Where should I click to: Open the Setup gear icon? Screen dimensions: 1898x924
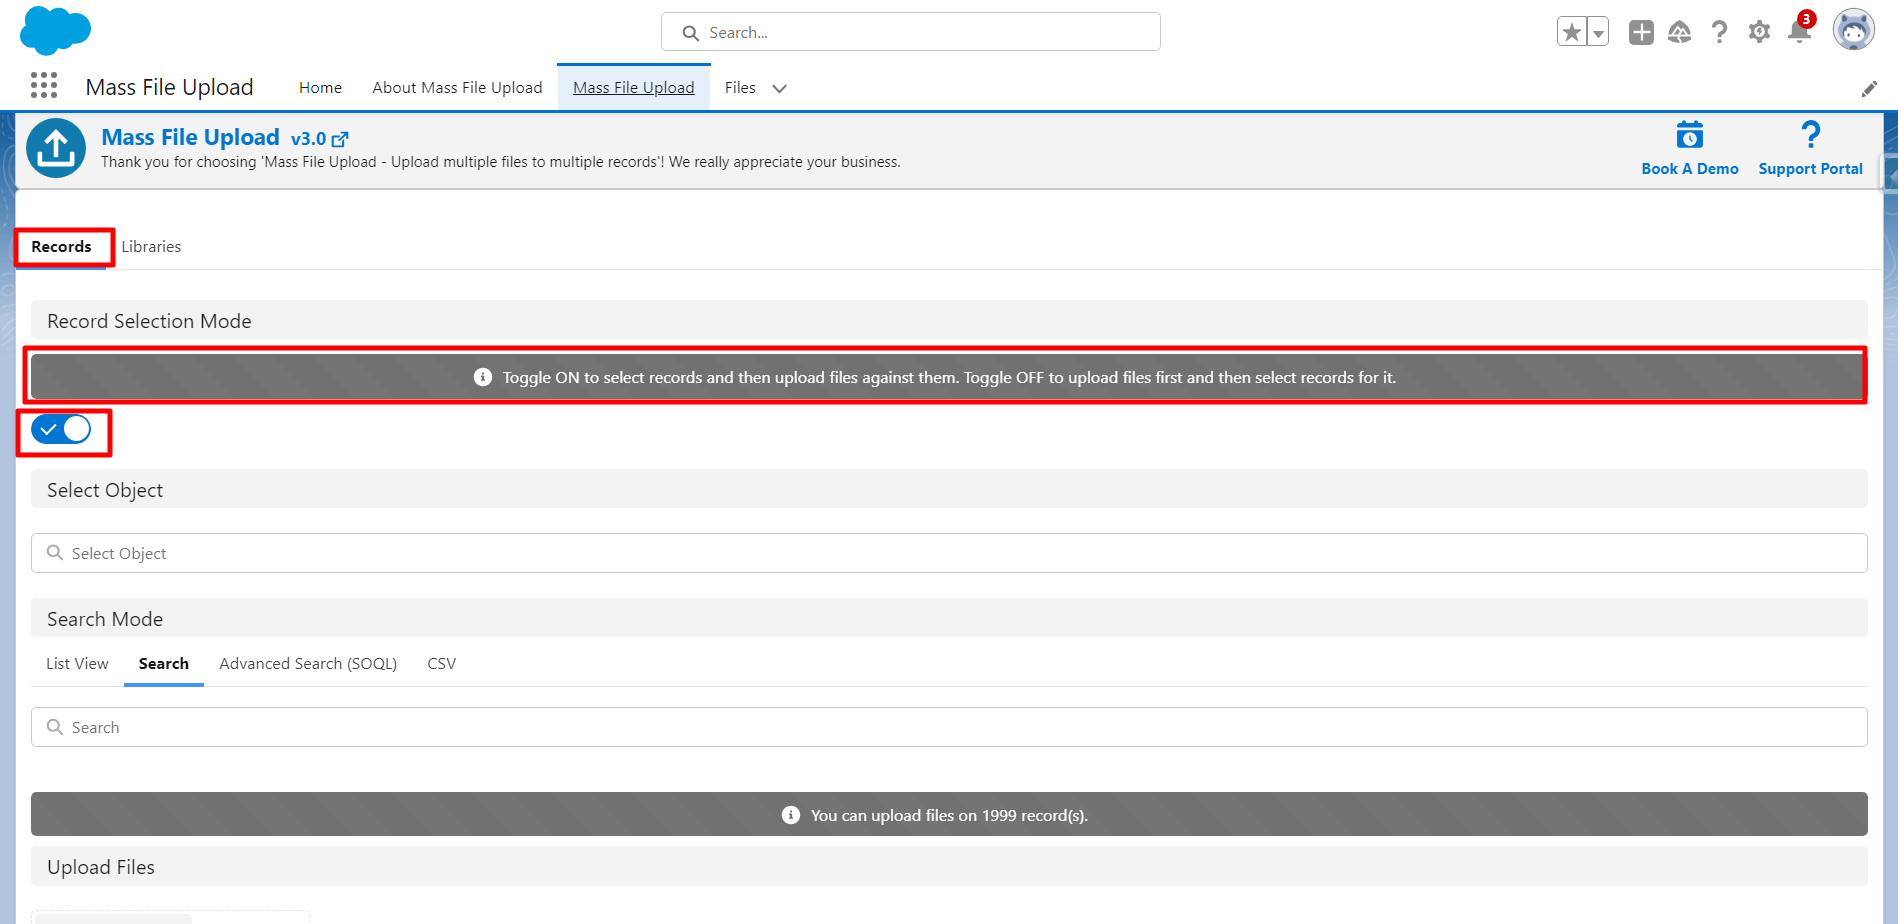pyautogui.click(x=1759, y=32)
